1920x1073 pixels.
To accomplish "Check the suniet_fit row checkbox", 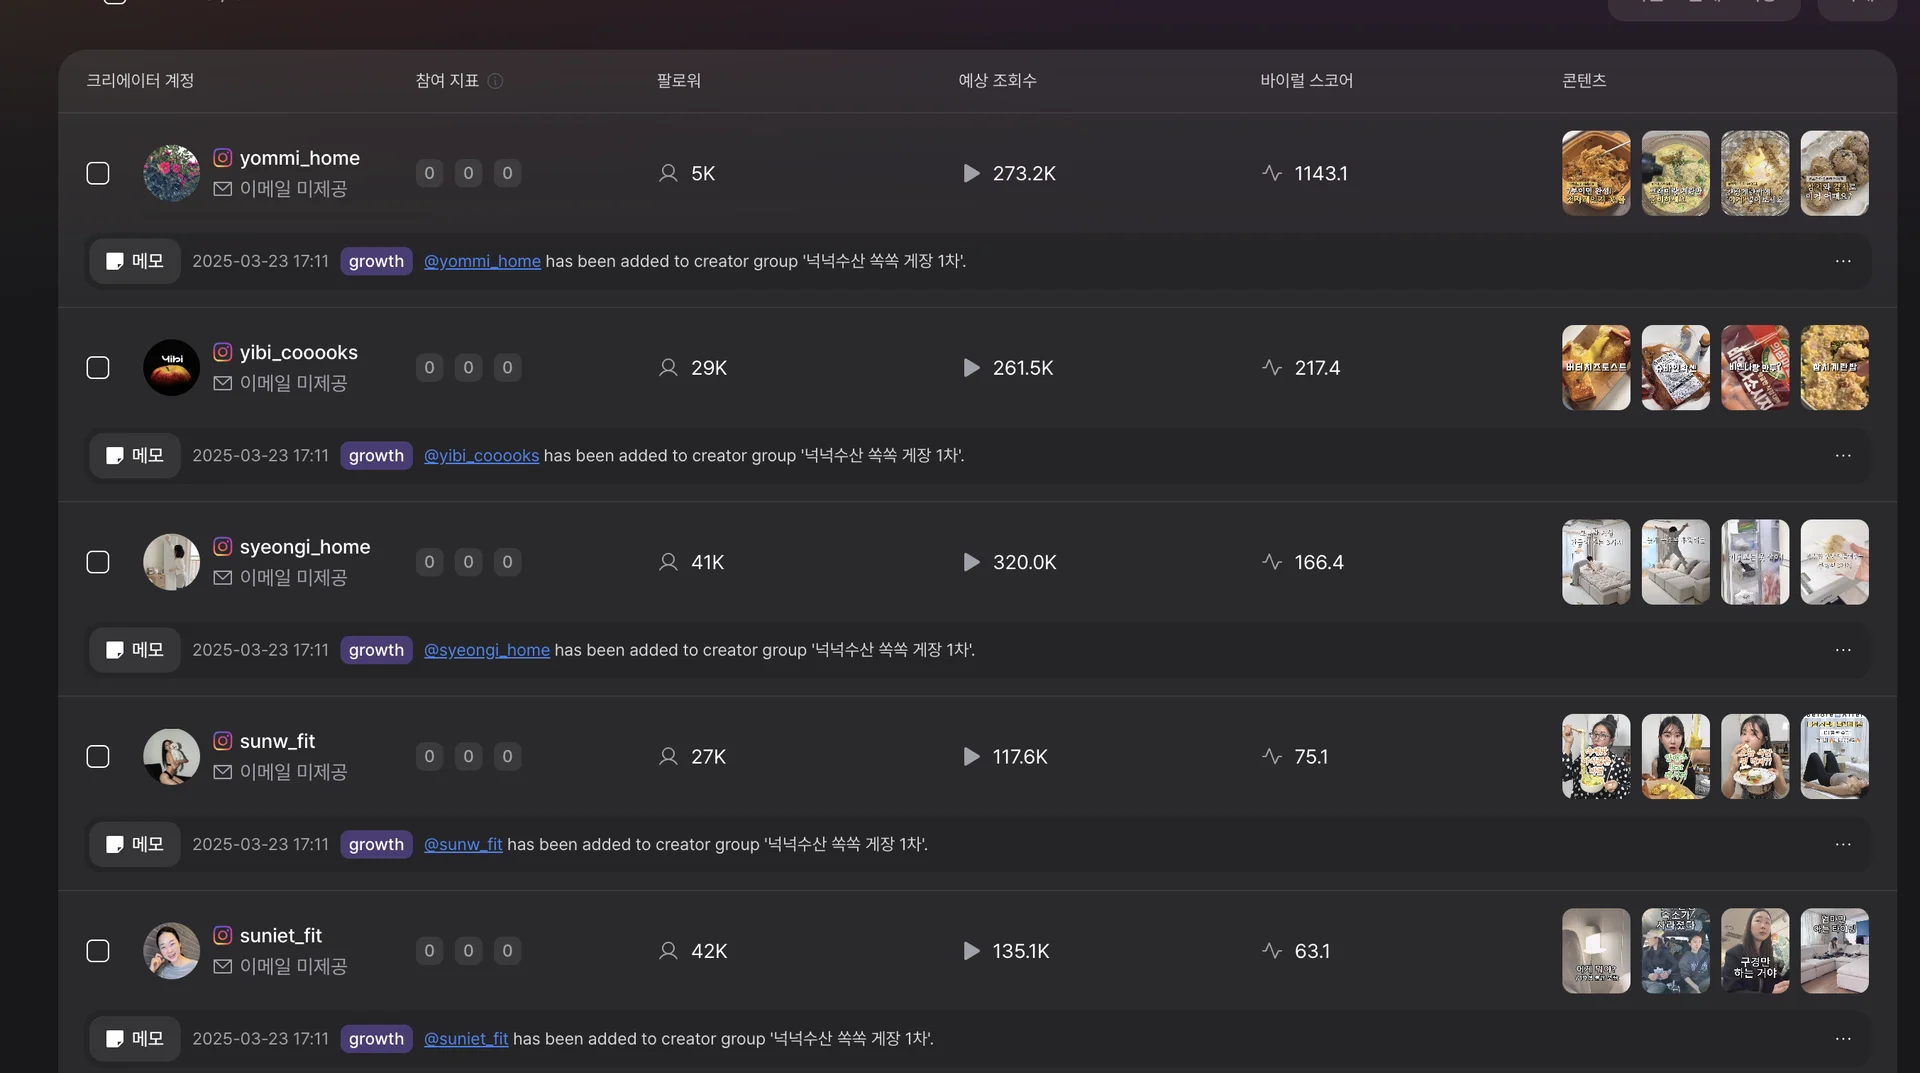I will [x=98, y=952].
